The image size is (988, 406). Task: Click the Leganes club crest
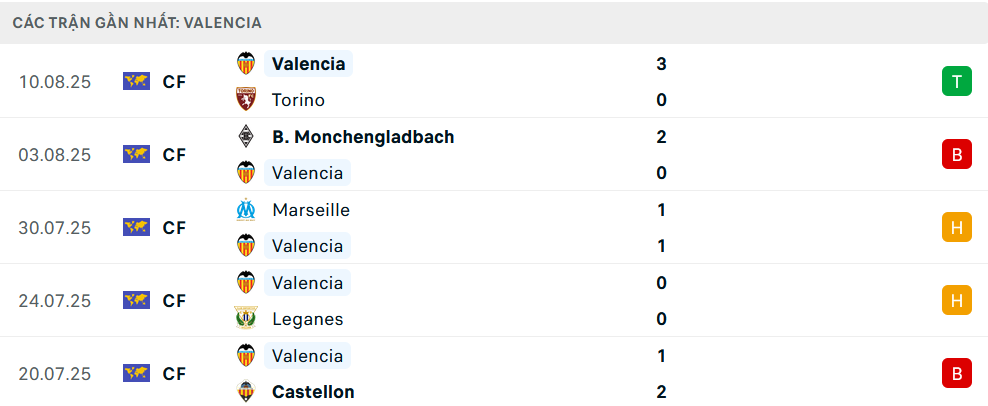click(x=245, y=319)
